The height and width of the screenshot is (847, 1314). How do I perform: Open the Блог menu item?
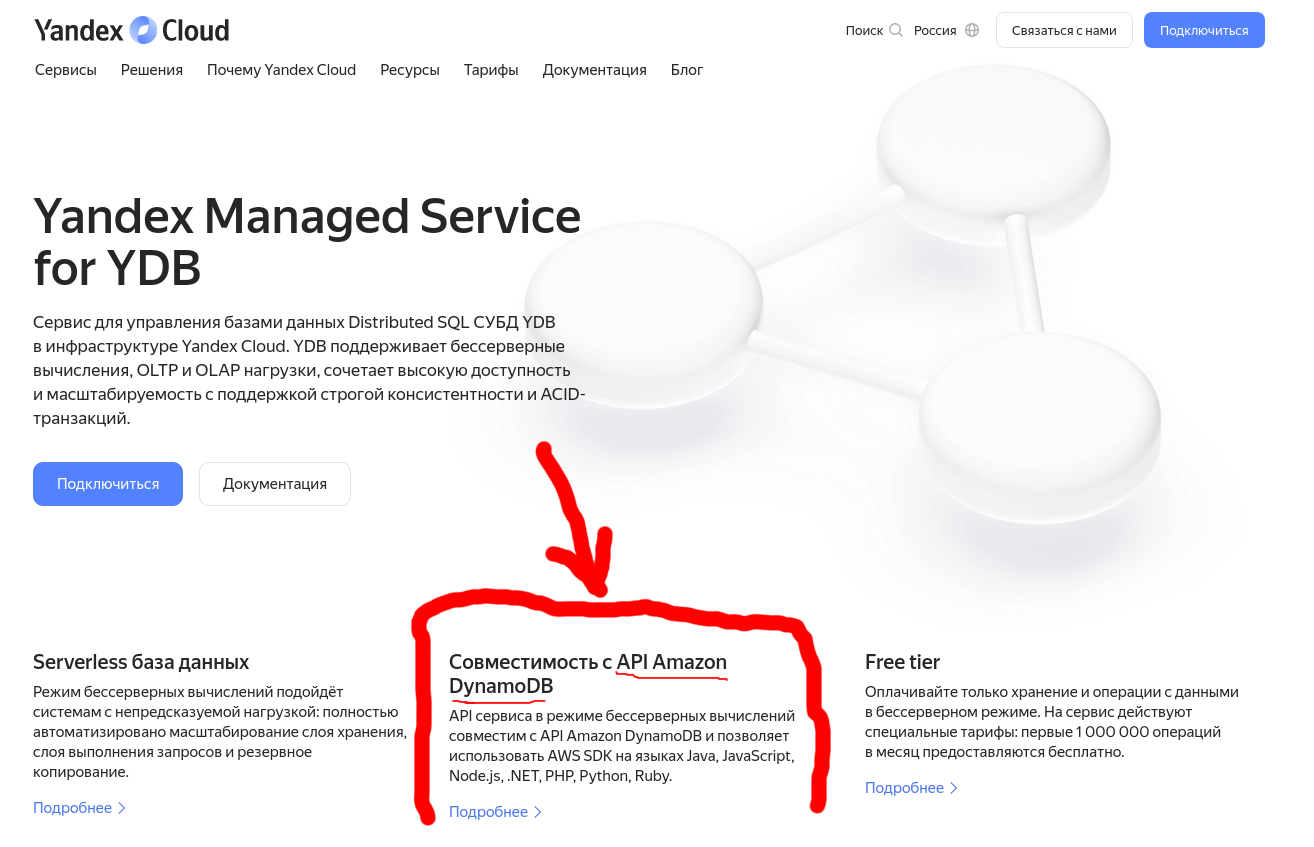click(687, 70)
